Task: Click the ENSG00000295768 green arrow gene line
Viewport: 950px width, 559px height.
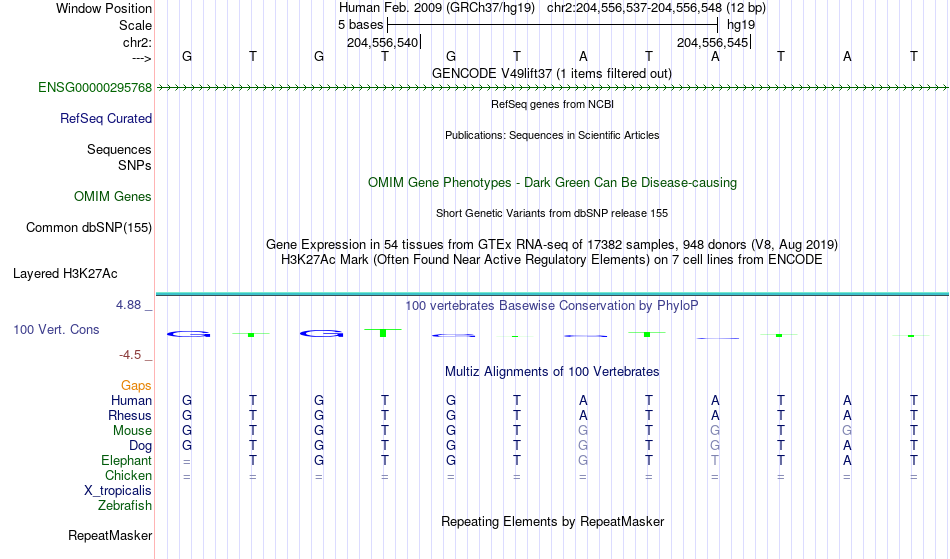Action: [552, 88]
